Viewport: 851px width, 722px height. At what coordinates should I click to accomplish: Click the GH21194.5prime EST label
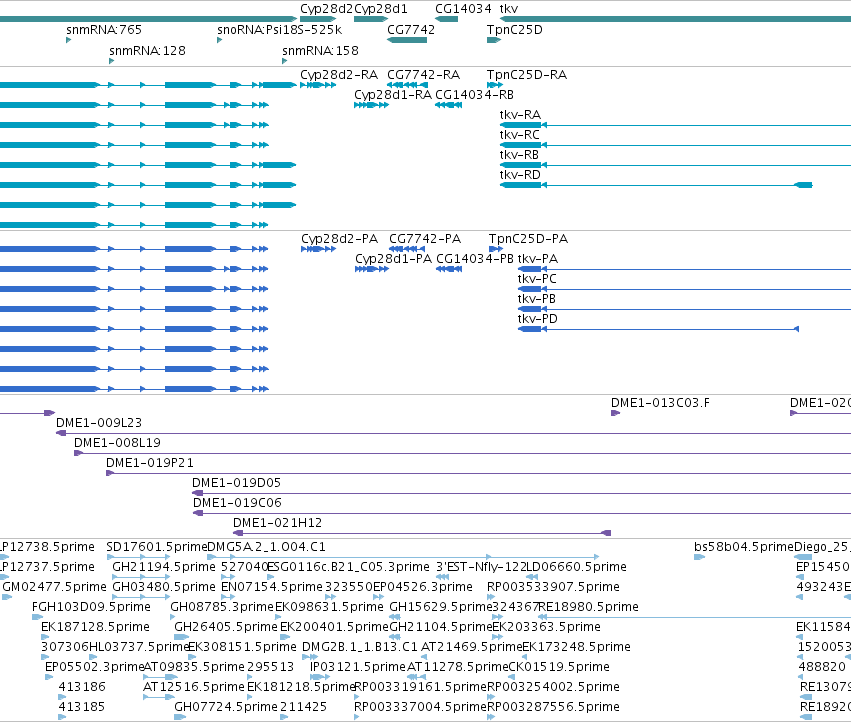point(164,567)
